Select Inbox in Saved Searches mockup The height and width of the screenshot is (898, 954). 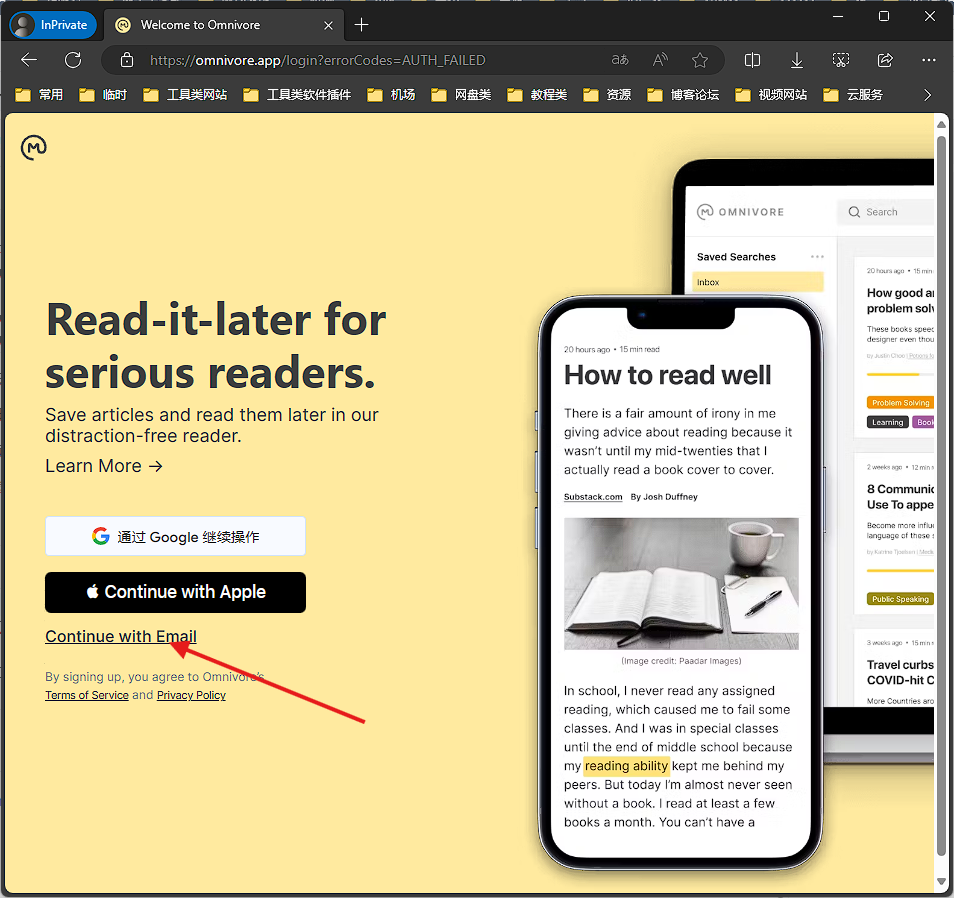(x=757, y=282)
